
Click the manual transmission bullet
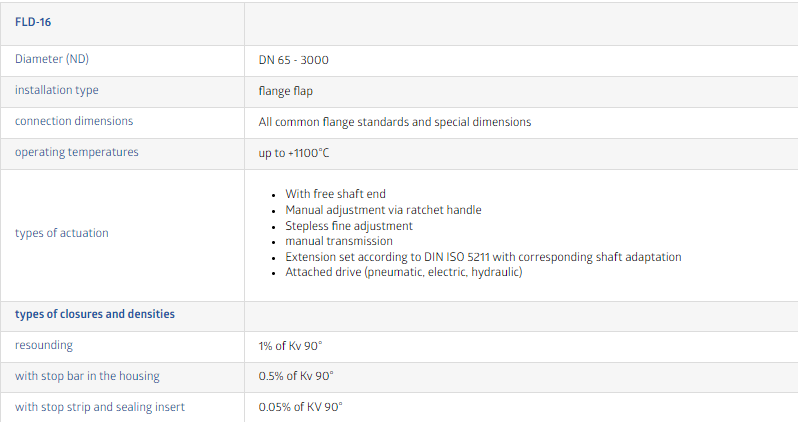(338, 241)
